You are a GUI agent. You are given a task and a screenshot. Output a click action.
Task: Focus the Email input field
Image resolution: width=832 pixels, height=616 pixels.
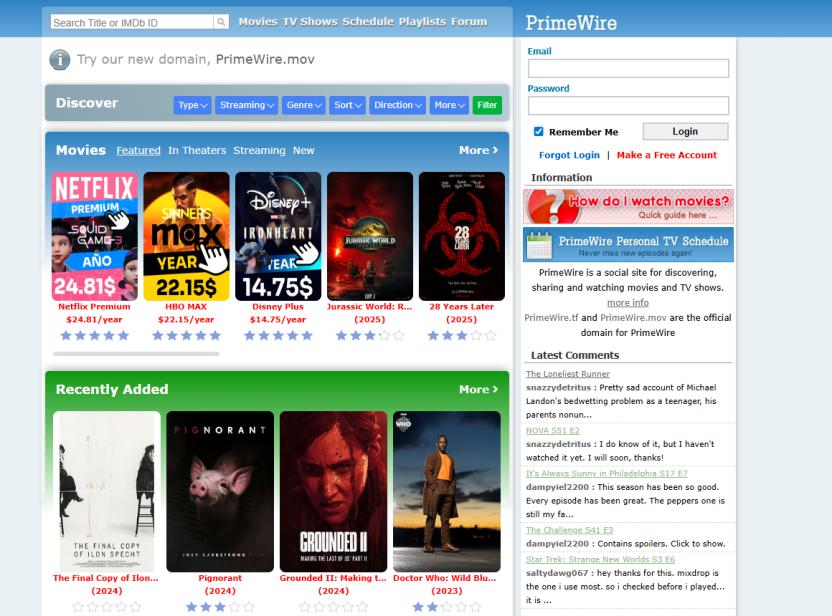pos(628,68)
